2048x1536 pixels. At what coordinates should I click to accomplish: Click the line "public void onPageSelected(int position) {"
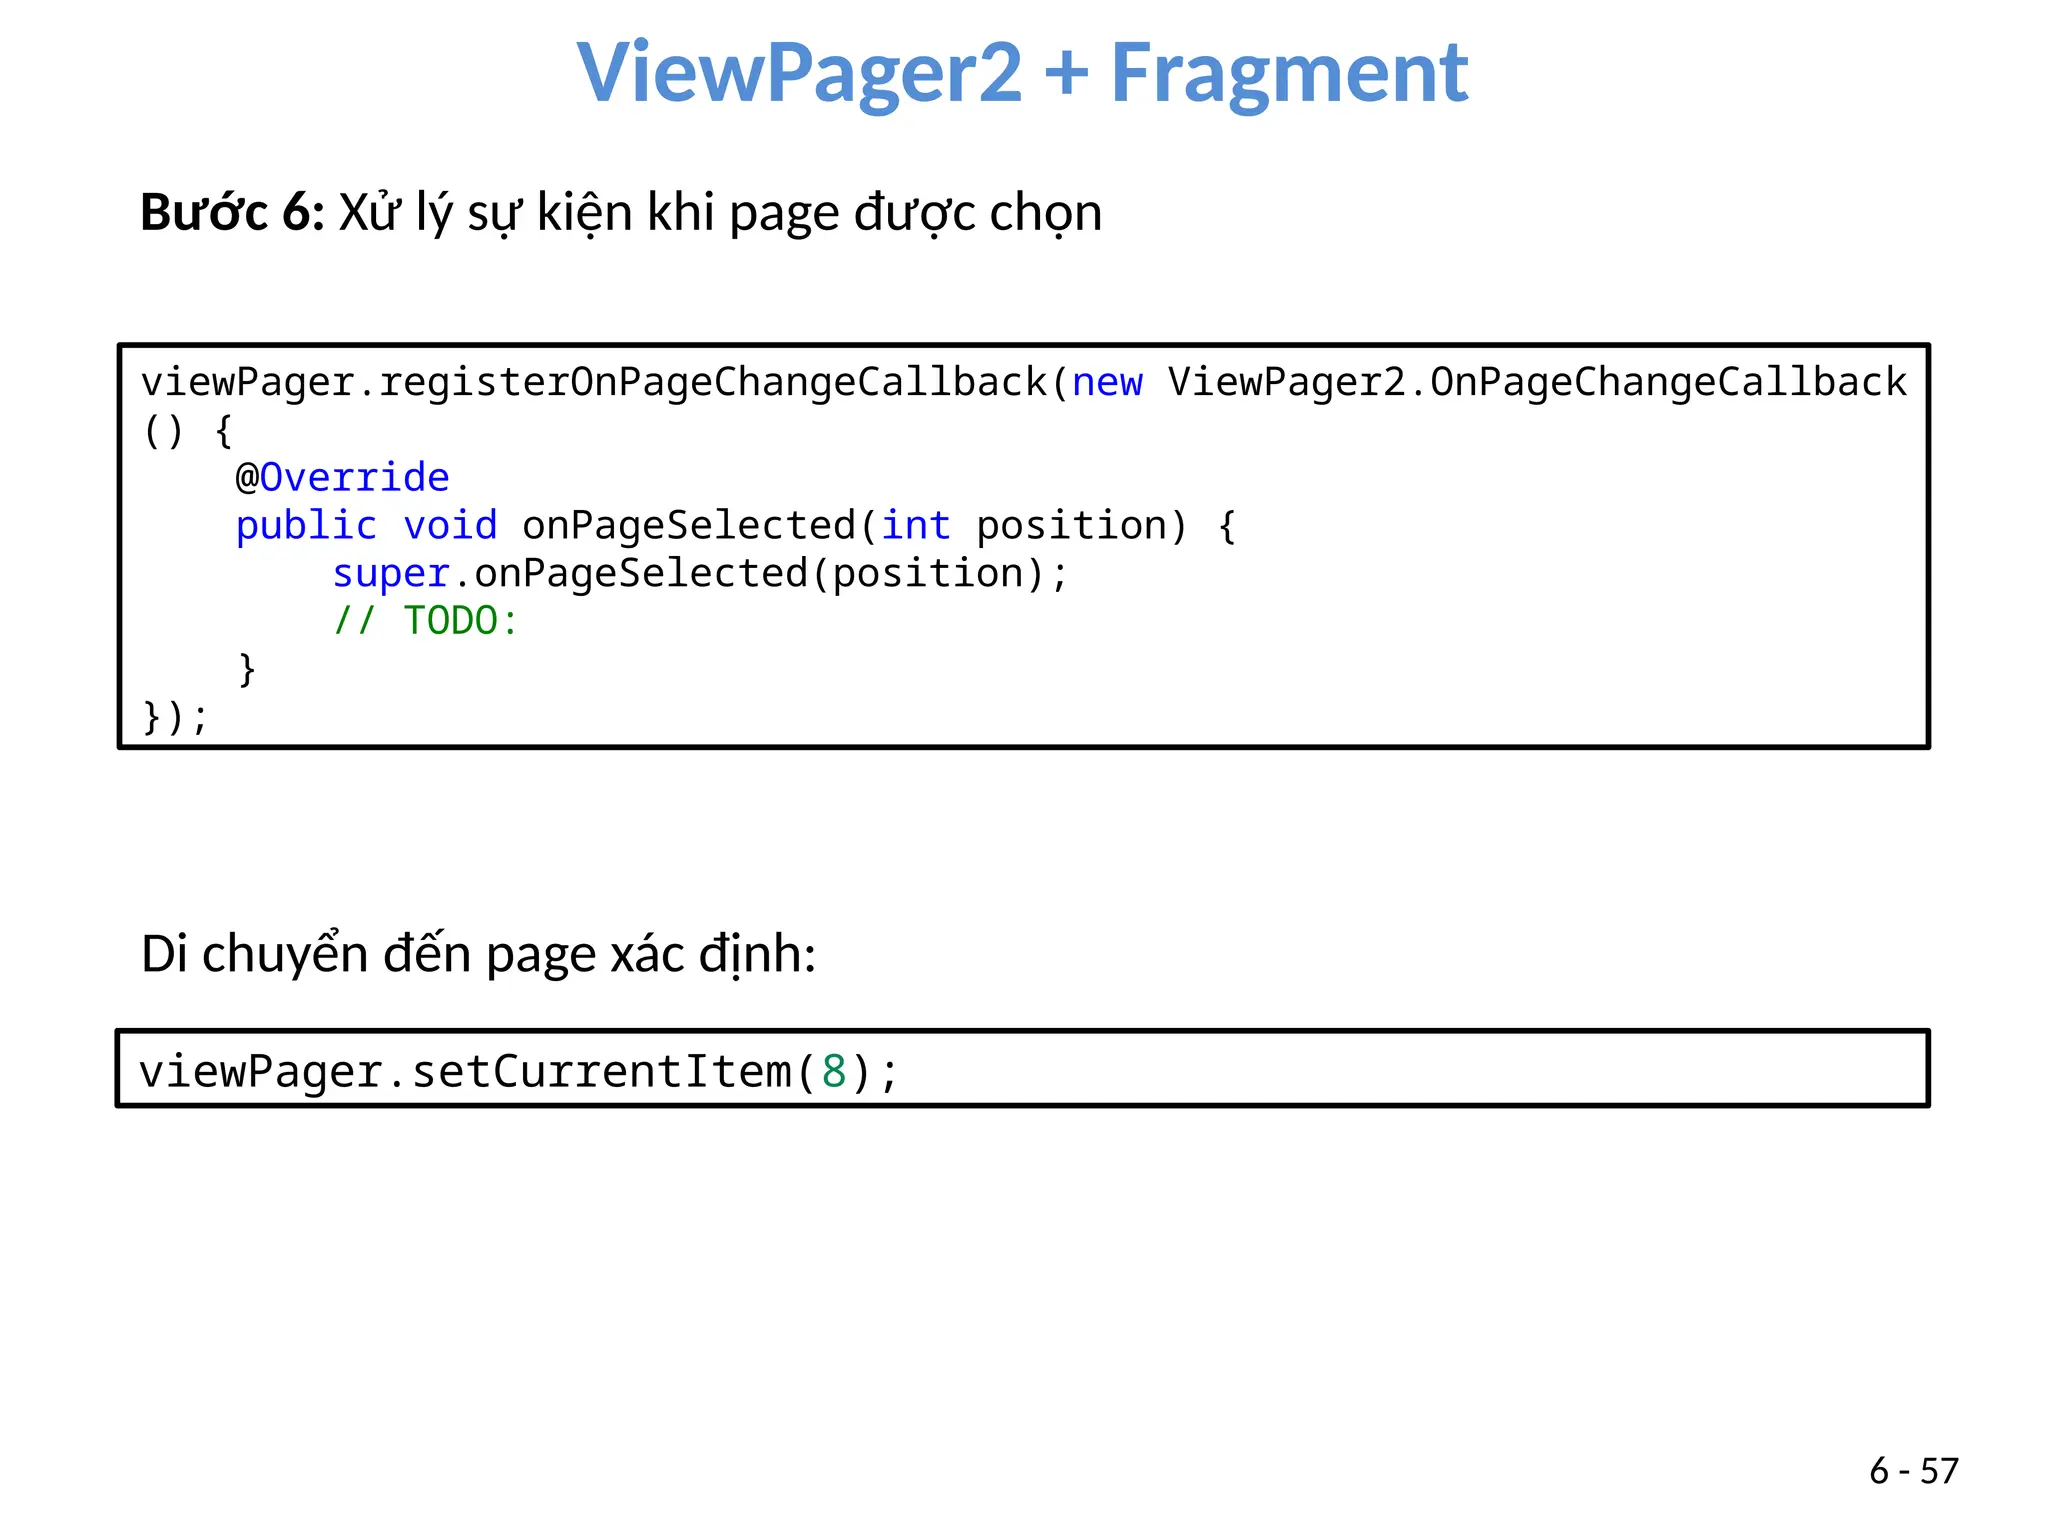[x=736, y=526]
